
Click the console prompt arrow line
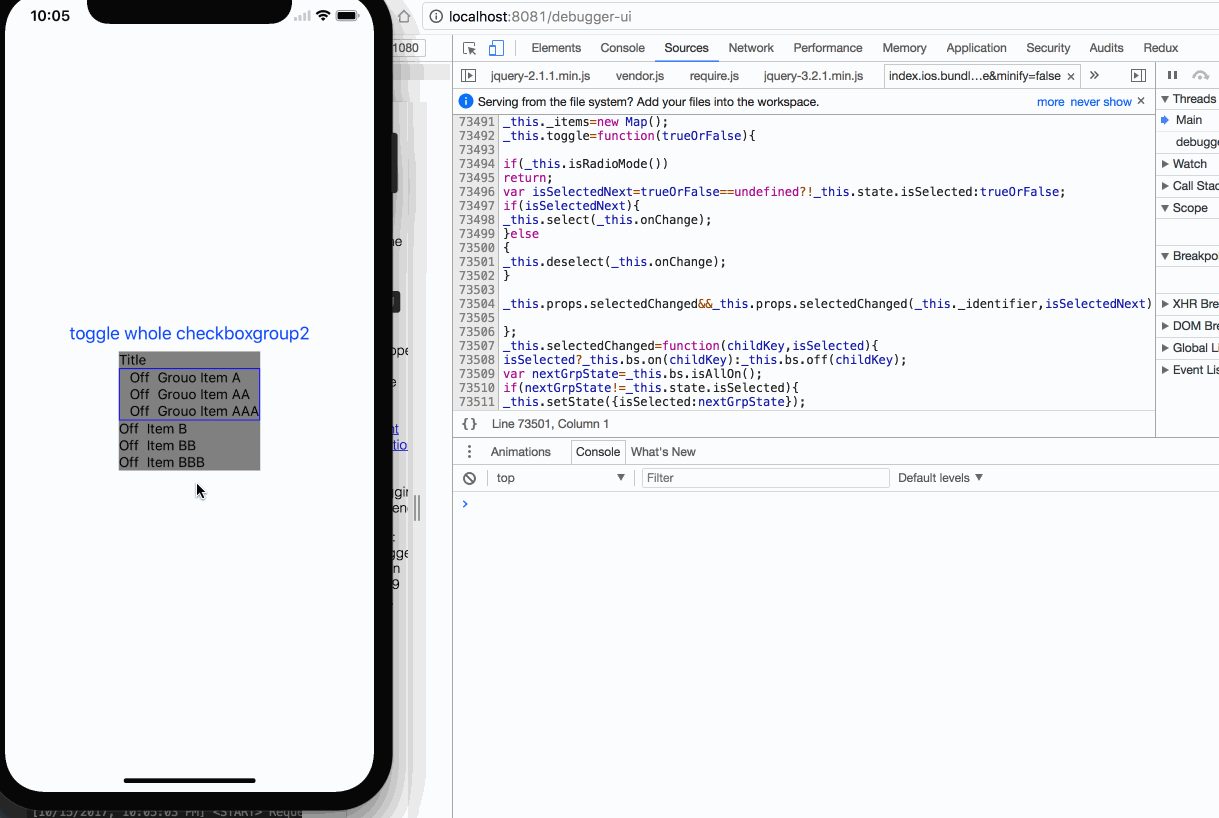pyautogui.click(x=835, y=504)
